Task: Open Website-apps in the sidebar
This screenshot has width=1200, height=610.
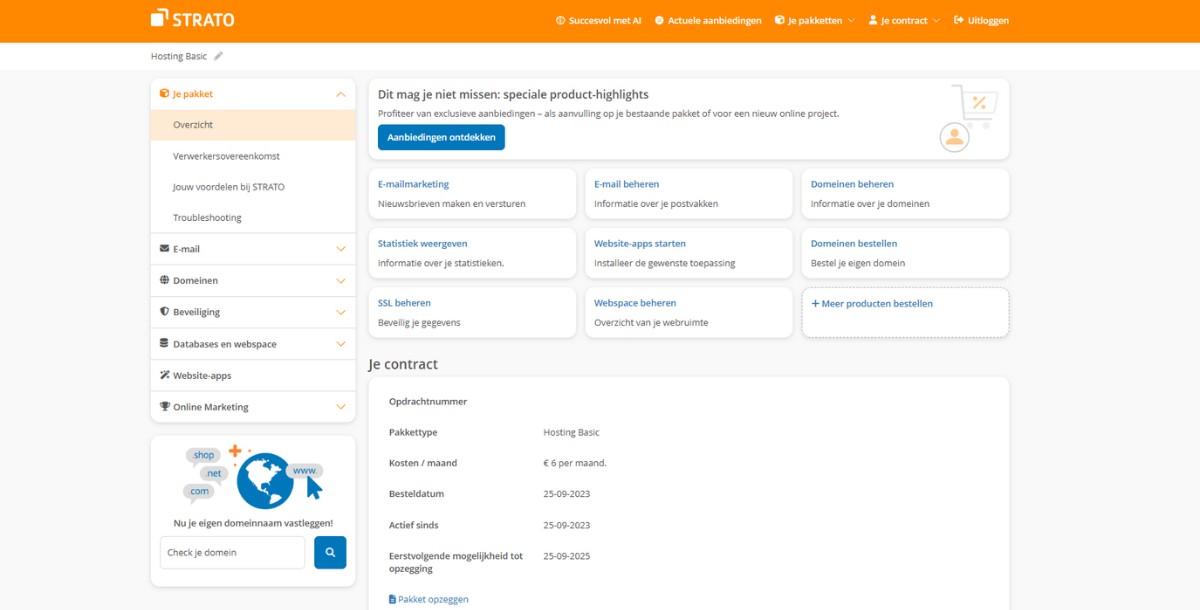Action: tap(202, 376)
